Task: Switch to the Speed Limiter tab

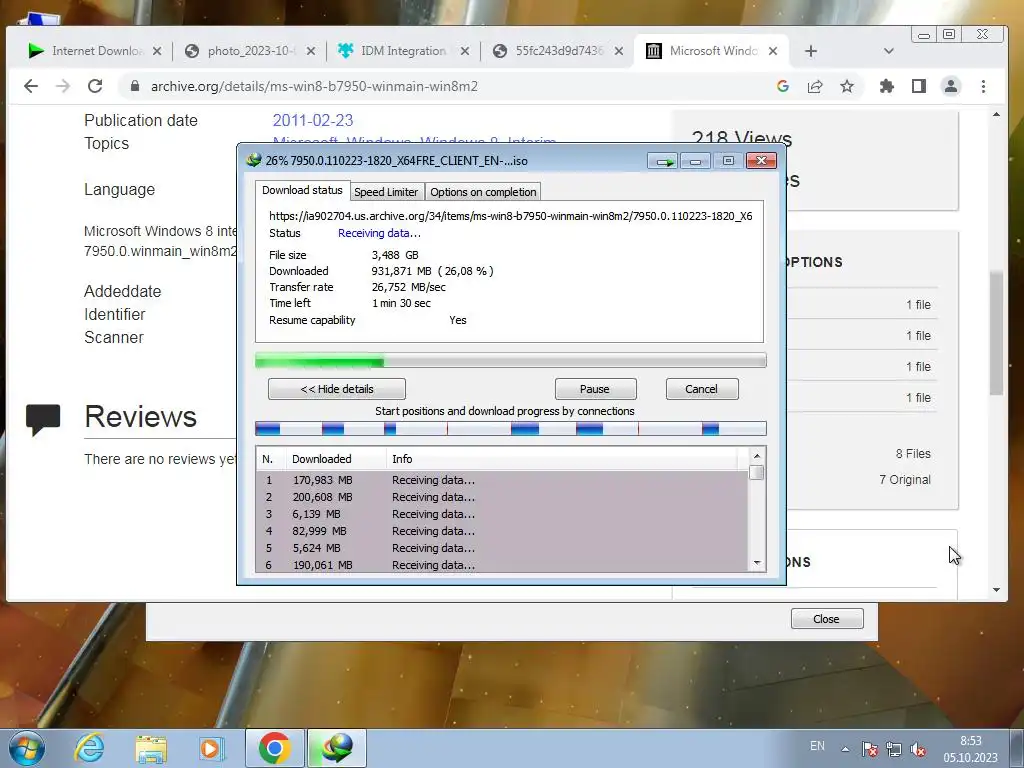Action: coord(386,192)
